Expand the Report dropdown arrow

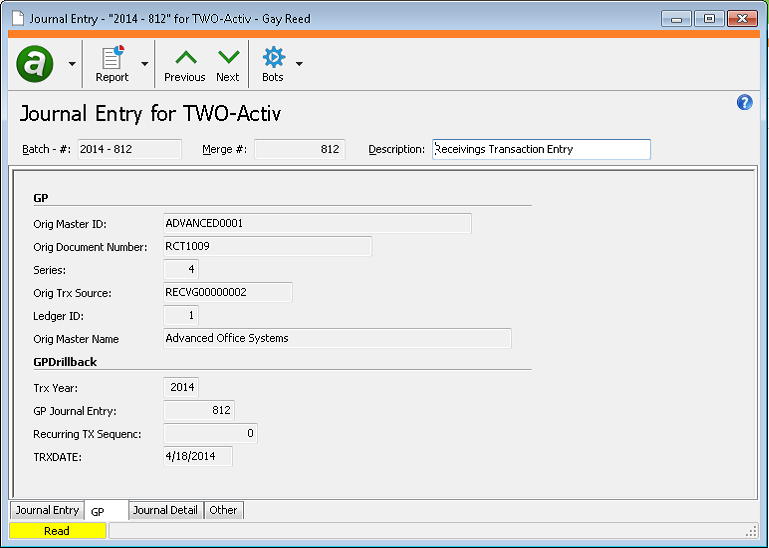pos(145,64)
